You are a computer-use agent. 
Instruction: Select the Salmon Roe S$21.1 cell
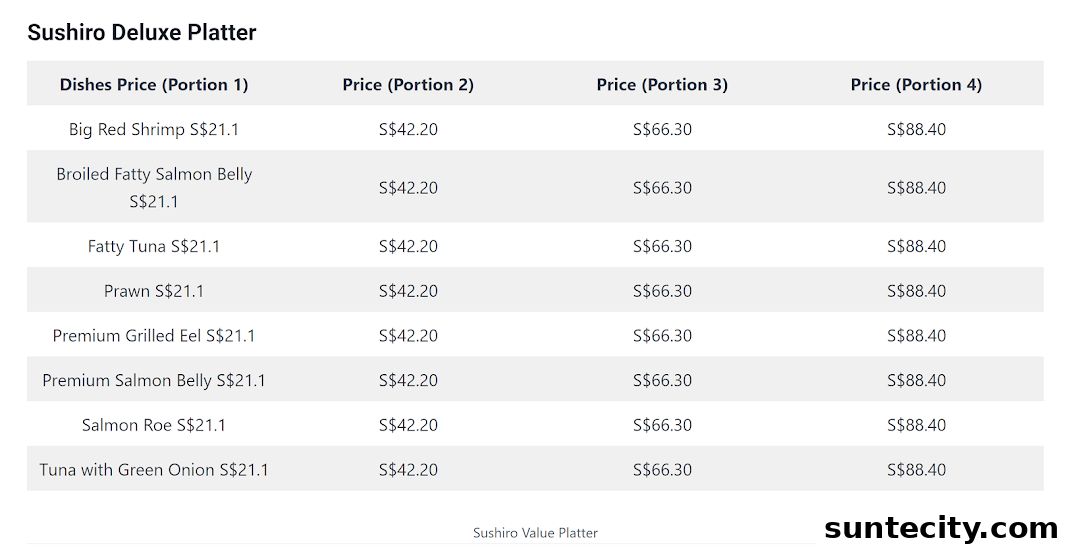click(154, 425)
